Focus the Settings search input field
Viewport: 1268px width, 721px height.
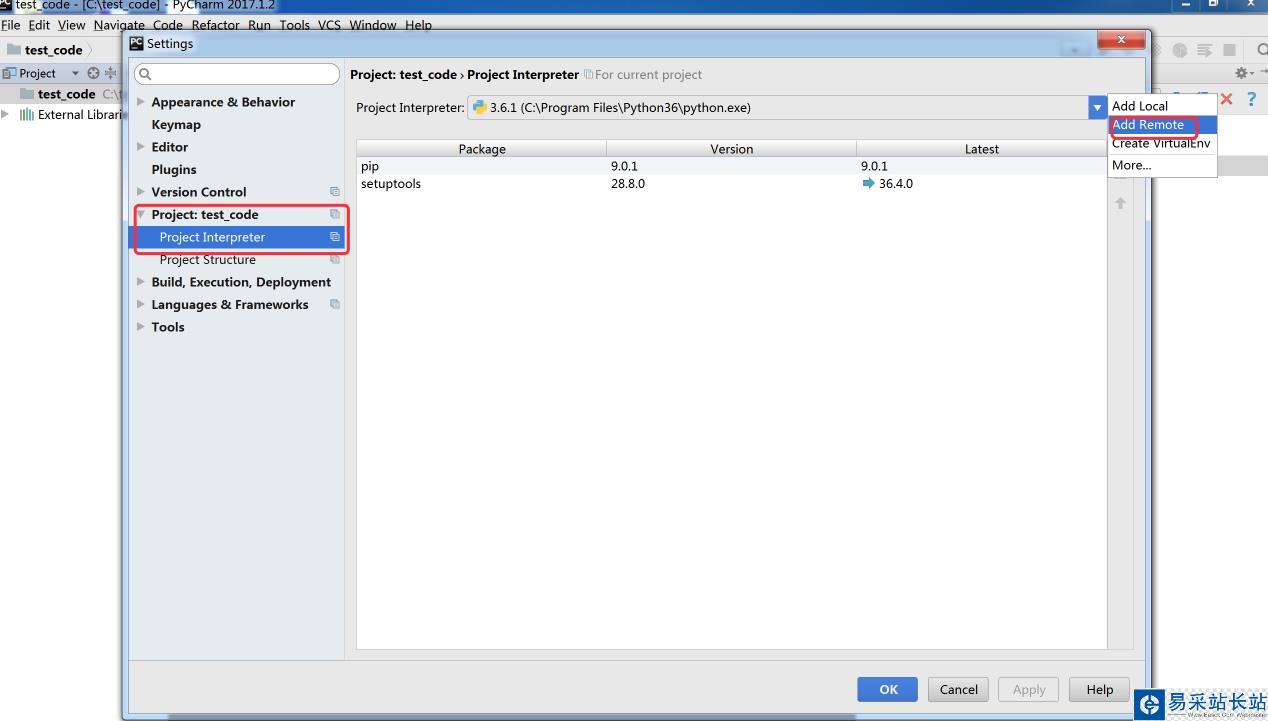tap(237, 74)
